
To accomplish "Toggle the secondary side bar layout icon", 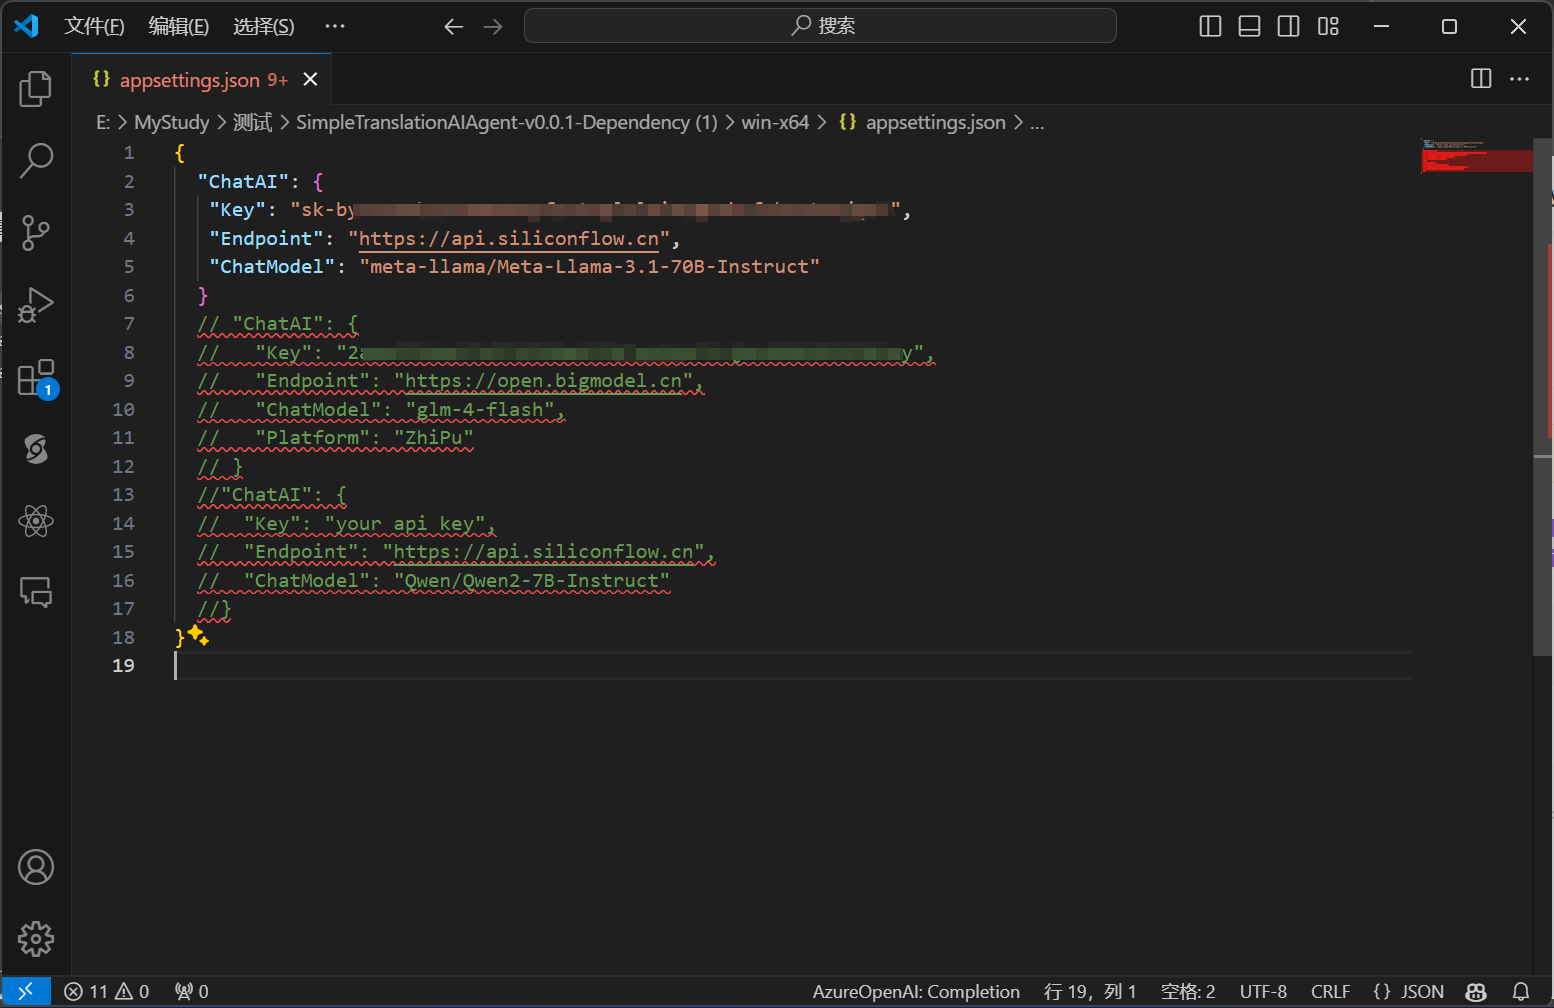I will pos(1289,27).
